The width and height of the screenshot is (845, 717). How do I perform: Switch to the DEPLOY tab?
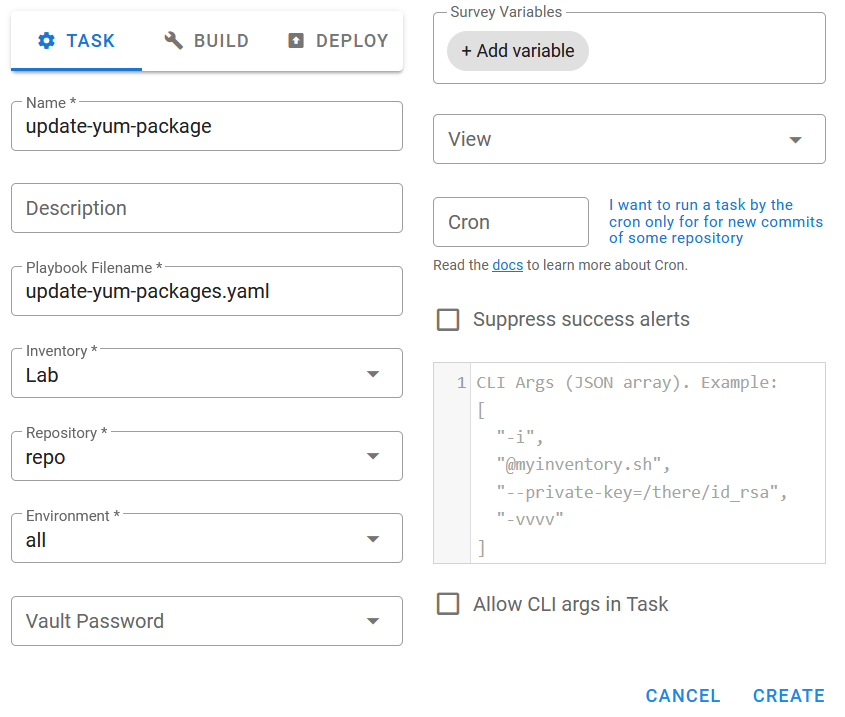click(337, 41)
